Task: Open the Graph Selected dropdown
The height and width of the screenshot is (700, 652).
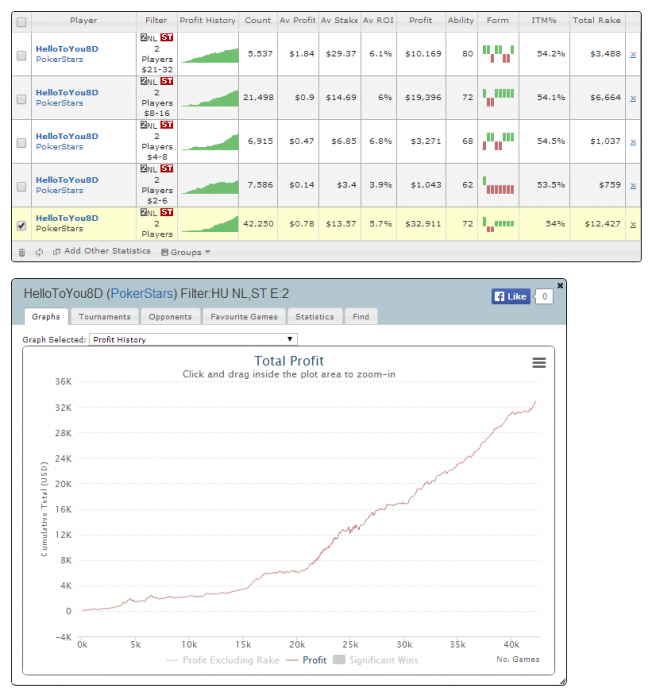Action: point(193,339)
